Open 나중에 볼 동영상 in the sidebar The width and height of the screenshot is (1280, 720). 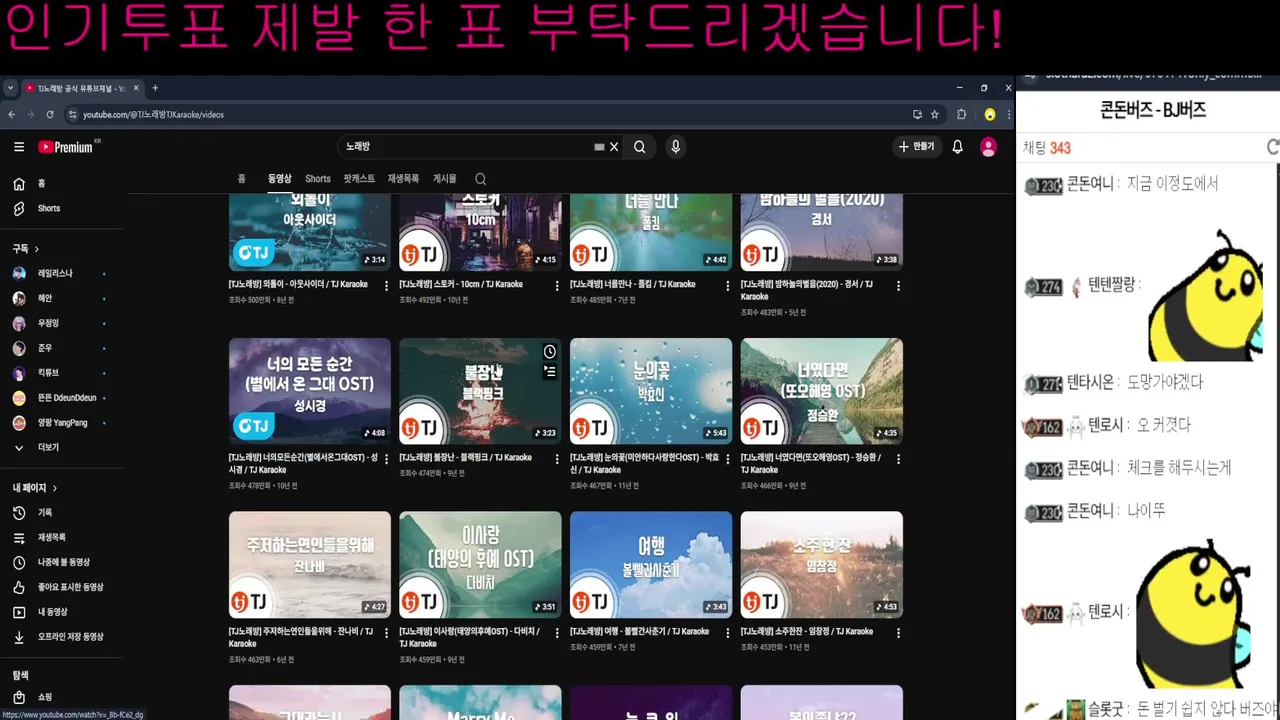coord(61,562)
